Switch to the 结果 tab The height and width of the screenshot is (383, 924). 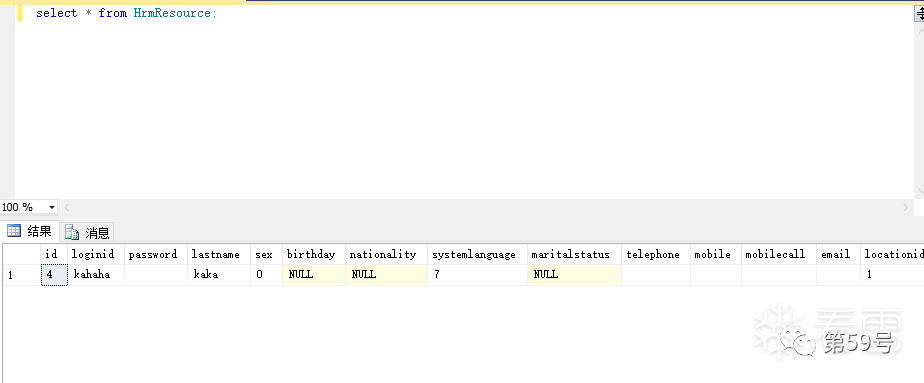pyautogui.click(x=29, y=231)
